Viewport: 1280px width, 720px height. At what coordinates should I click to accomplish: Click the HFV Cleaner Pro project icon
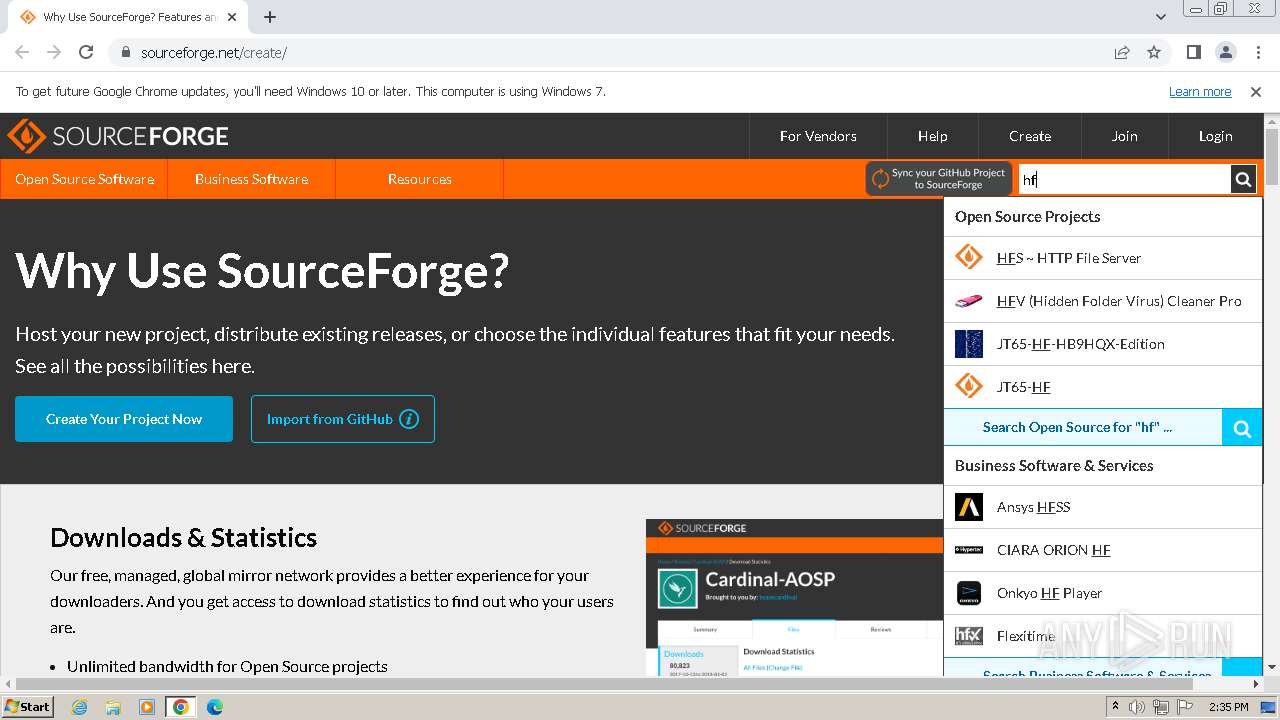tap(968, 301)
